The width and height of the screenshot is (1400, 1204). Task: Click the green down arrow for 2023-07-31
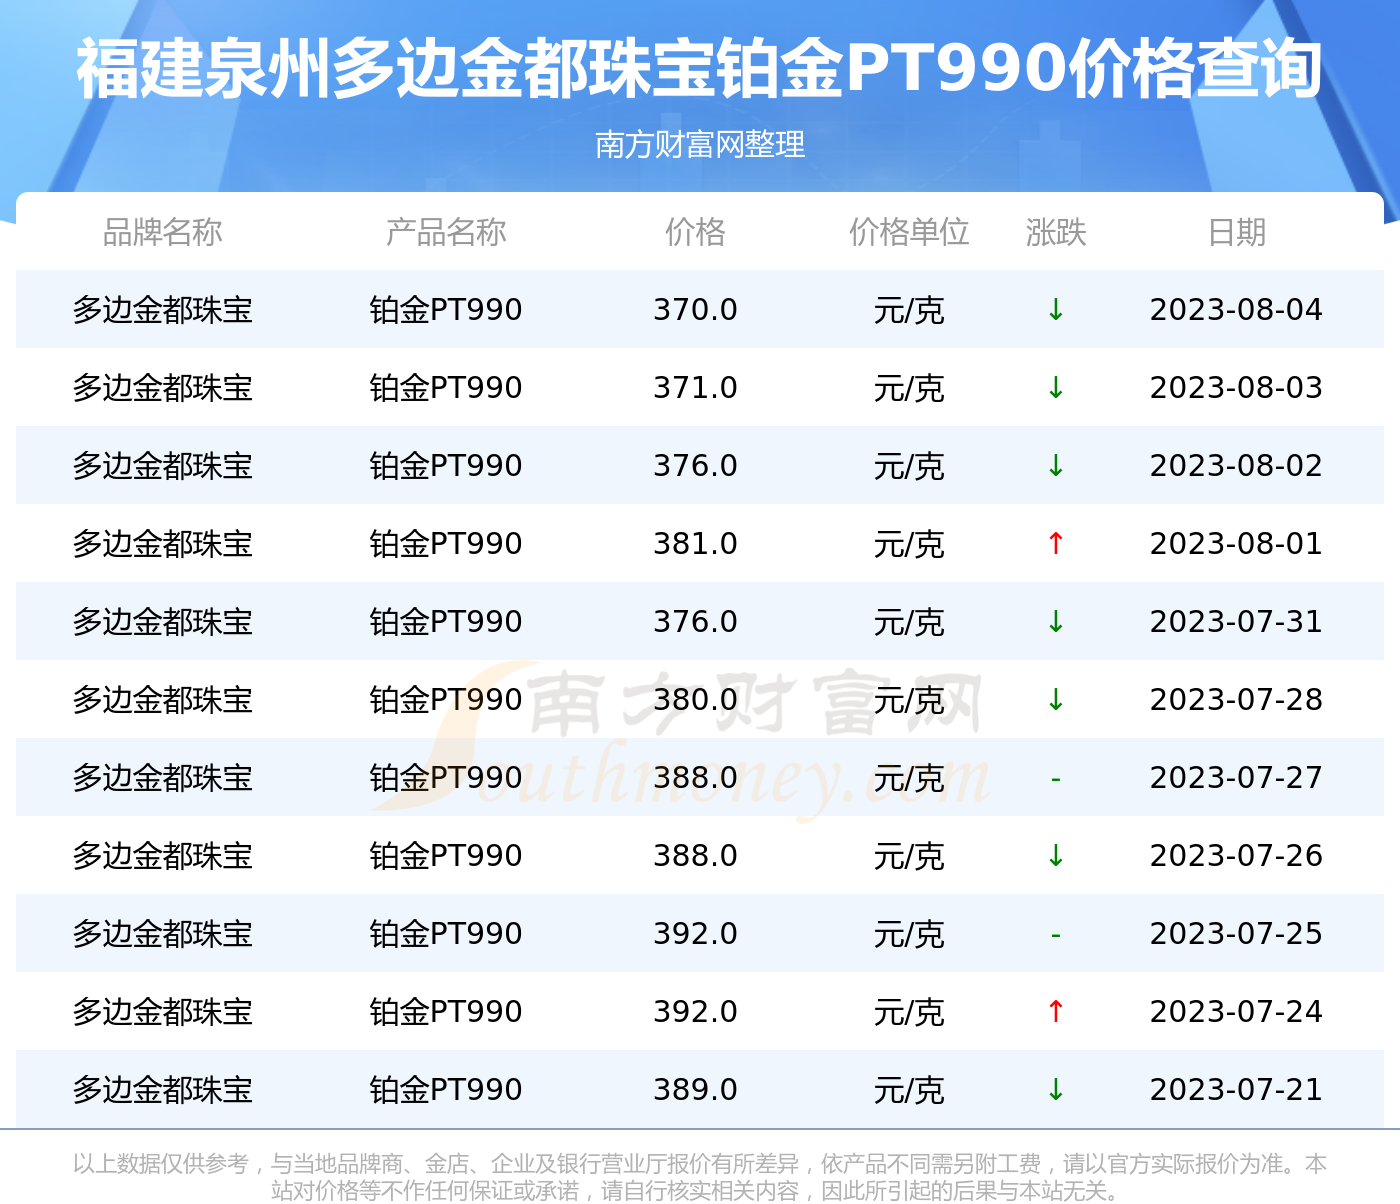(x=1056, y=622)
